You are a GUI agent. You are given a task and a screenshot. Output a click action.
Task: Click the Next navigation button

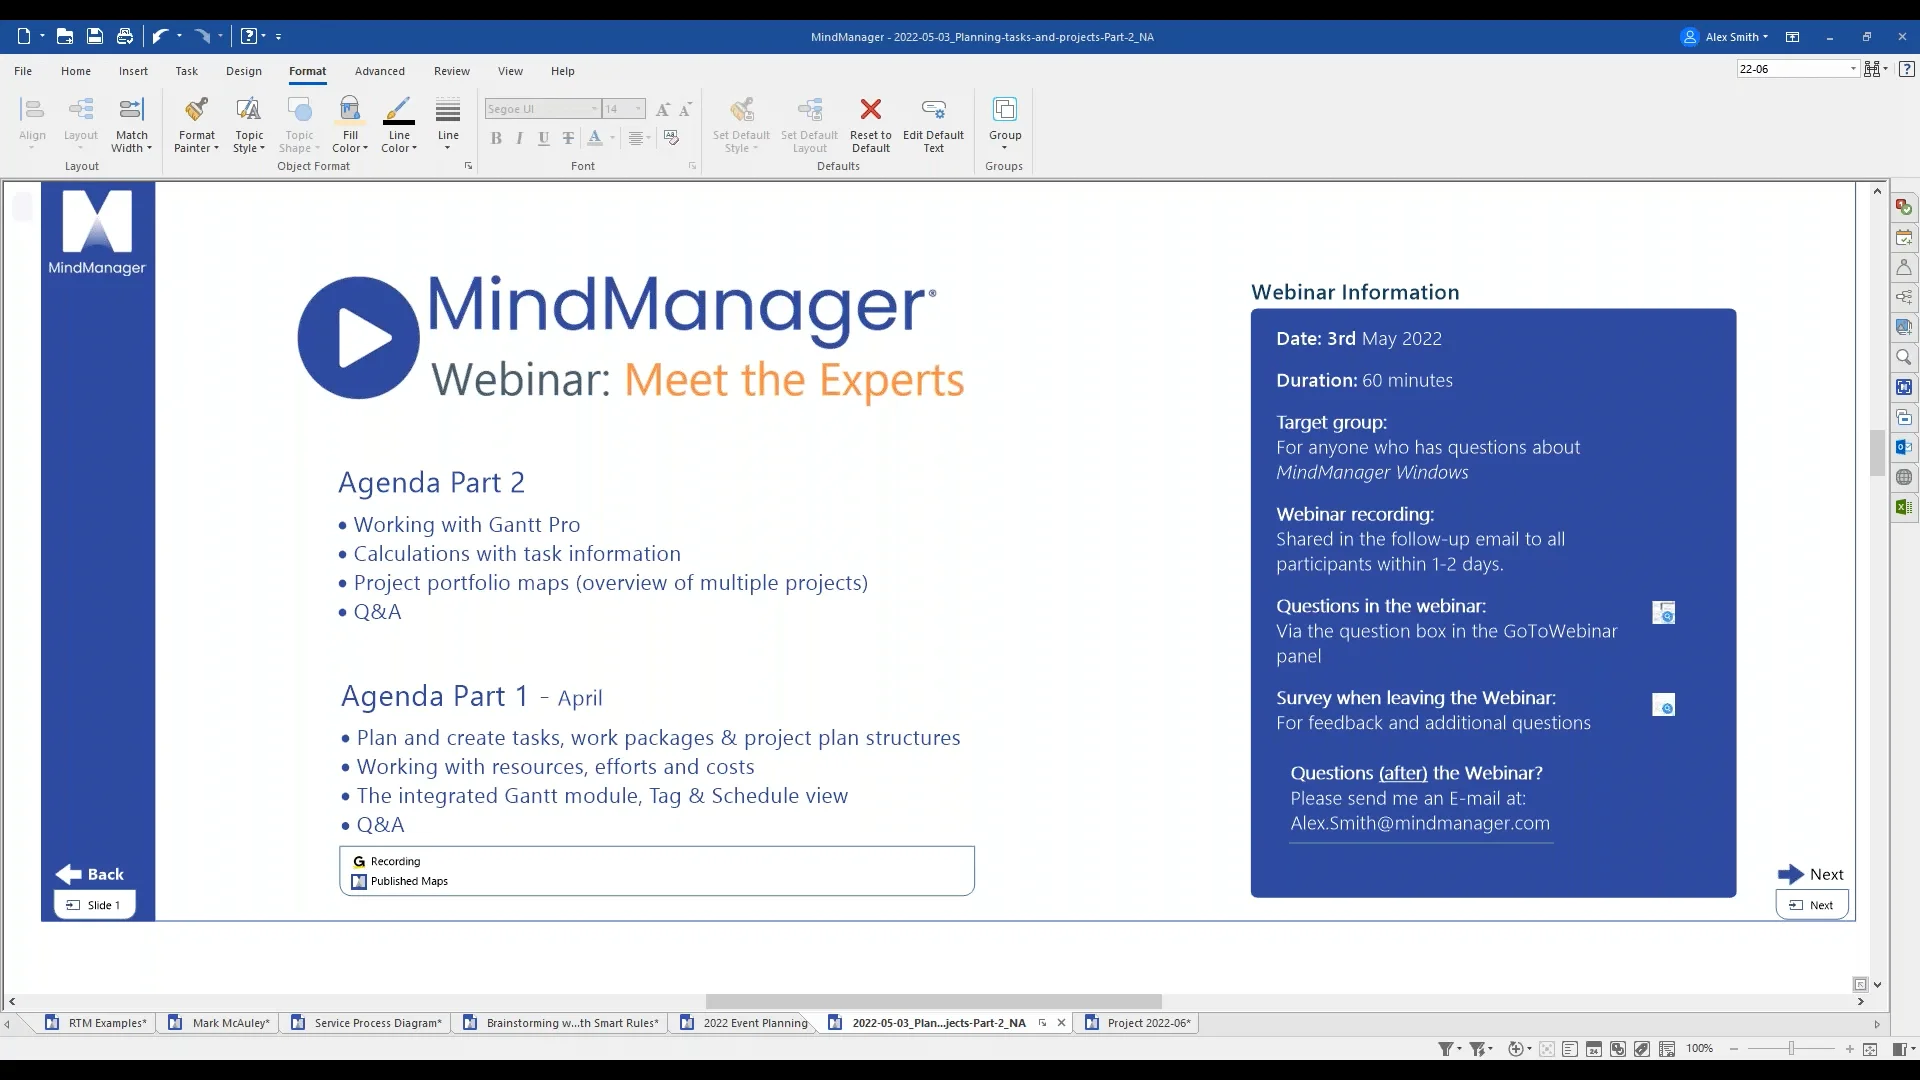[x=1812, y=874]
